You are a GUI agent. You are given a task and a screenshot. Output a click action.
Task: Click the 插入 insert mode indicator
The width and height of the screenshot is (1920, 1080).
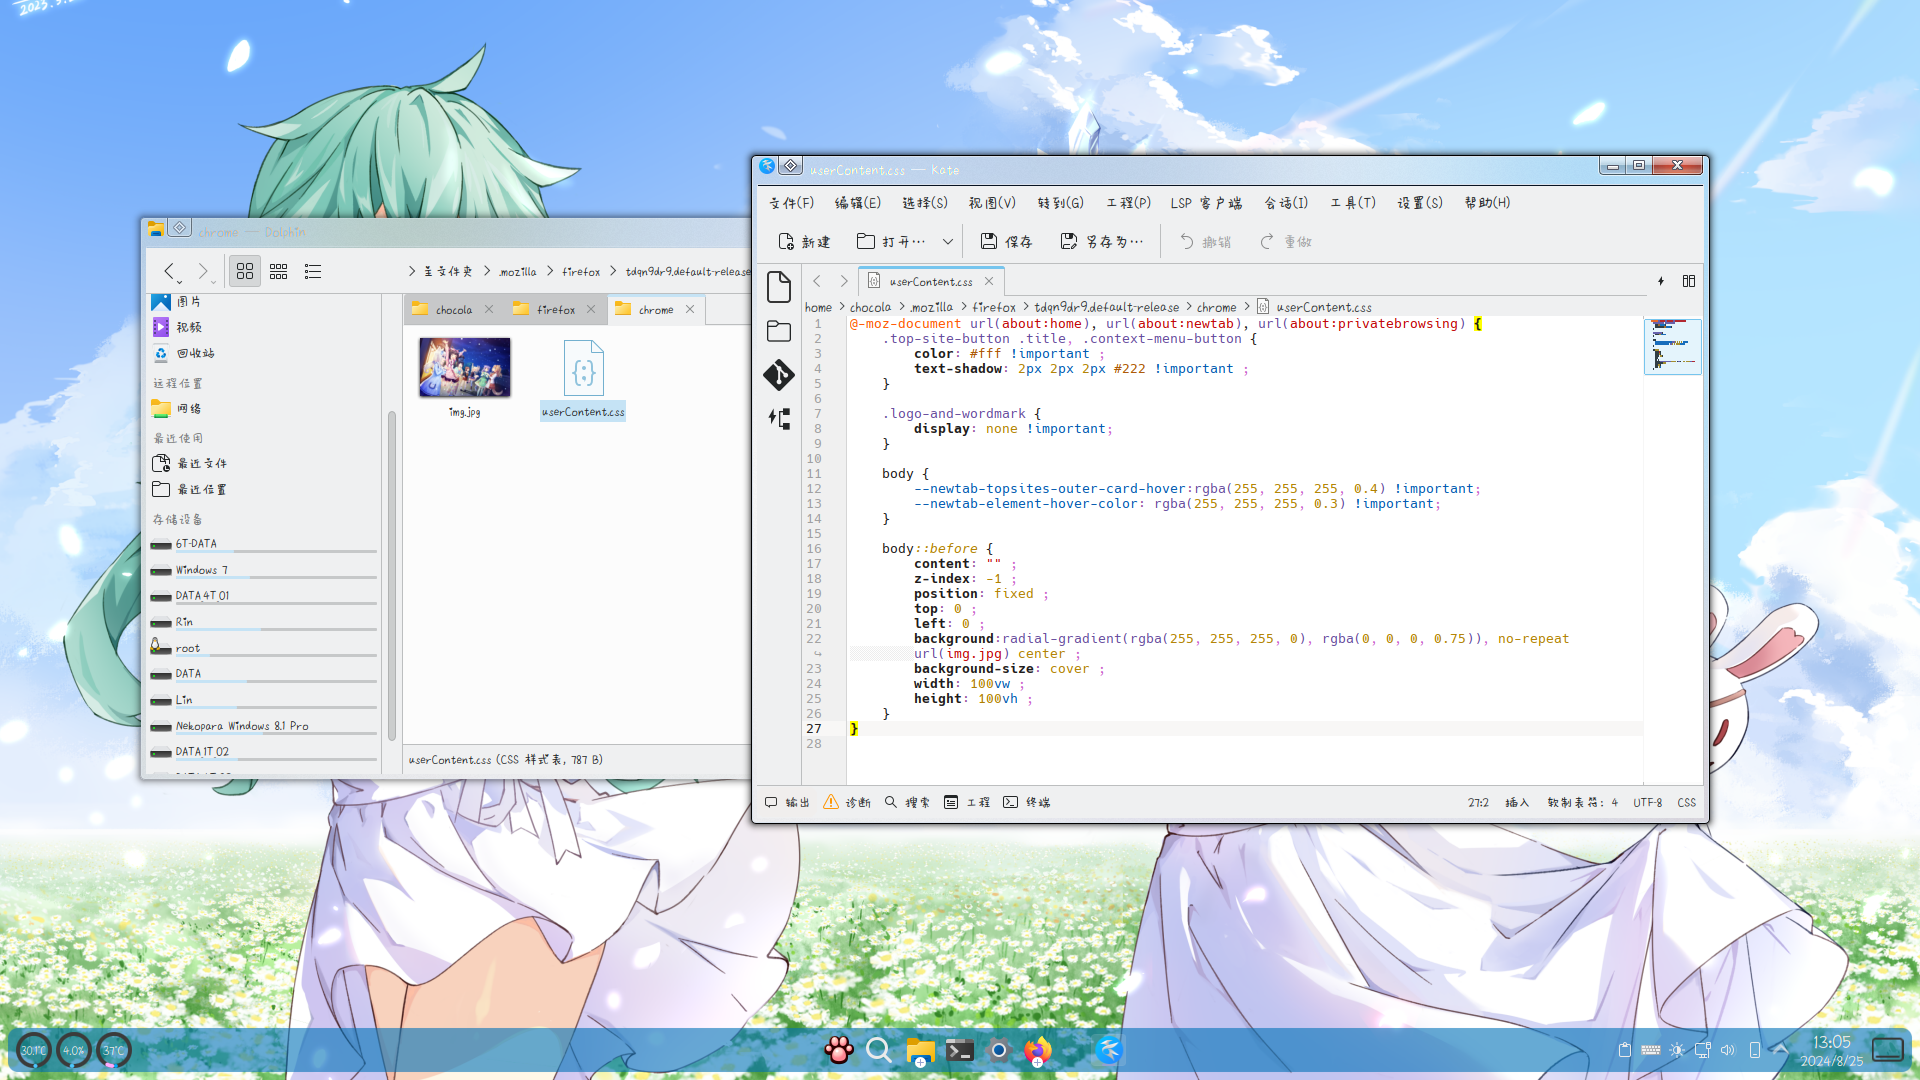(x=1517, y=802)
